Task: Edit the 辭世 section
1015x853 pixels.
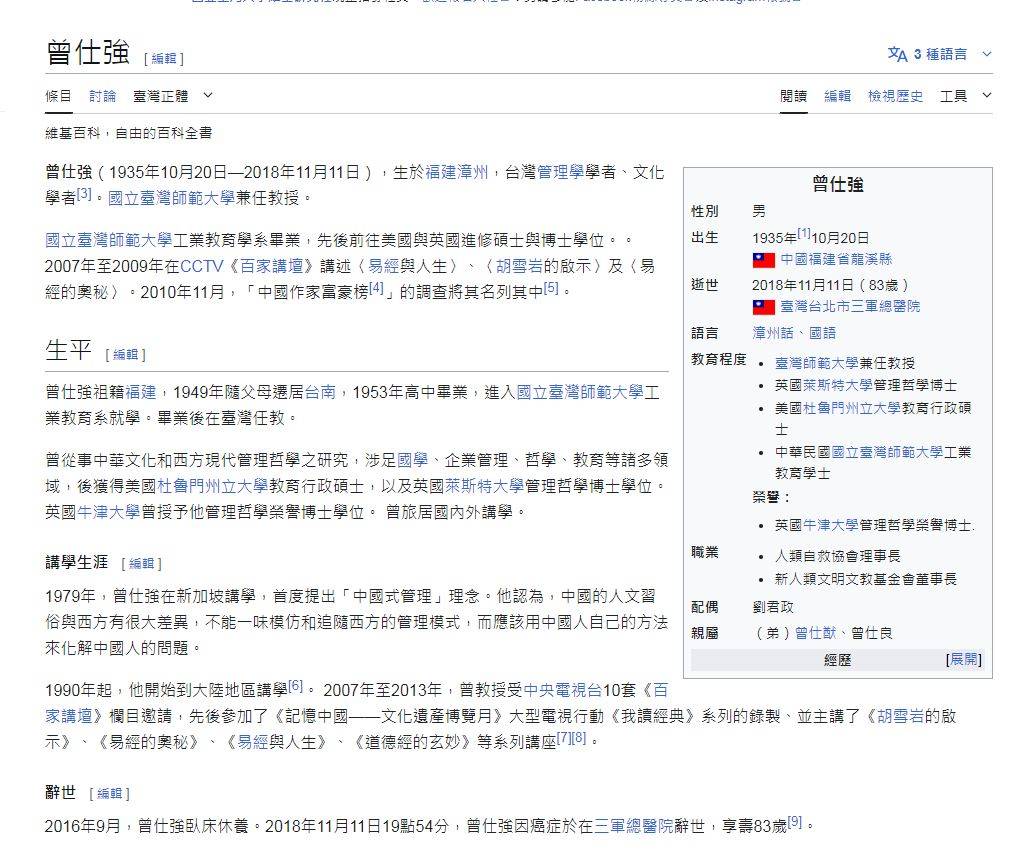Action: tap(111, 794)
